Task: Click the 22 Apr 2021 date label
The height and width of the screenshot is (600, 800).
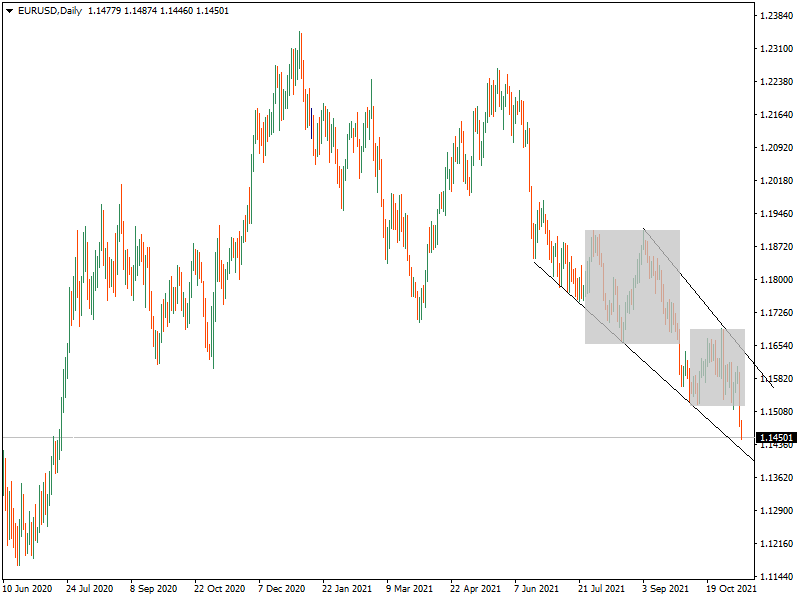Action: pos(476,589)
